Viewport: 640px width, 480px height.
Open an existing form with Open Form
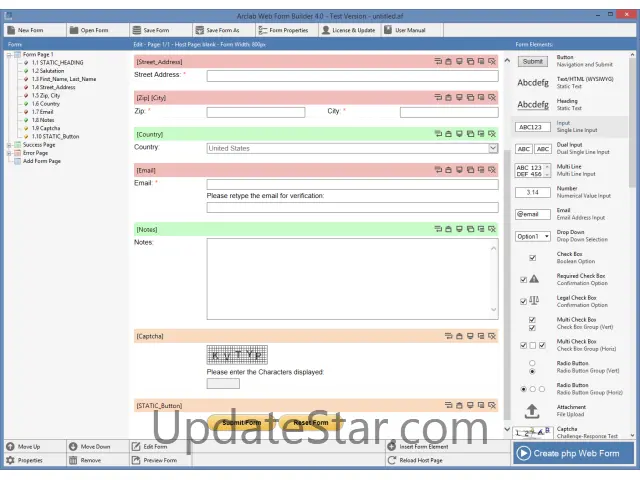pos(98,30)
